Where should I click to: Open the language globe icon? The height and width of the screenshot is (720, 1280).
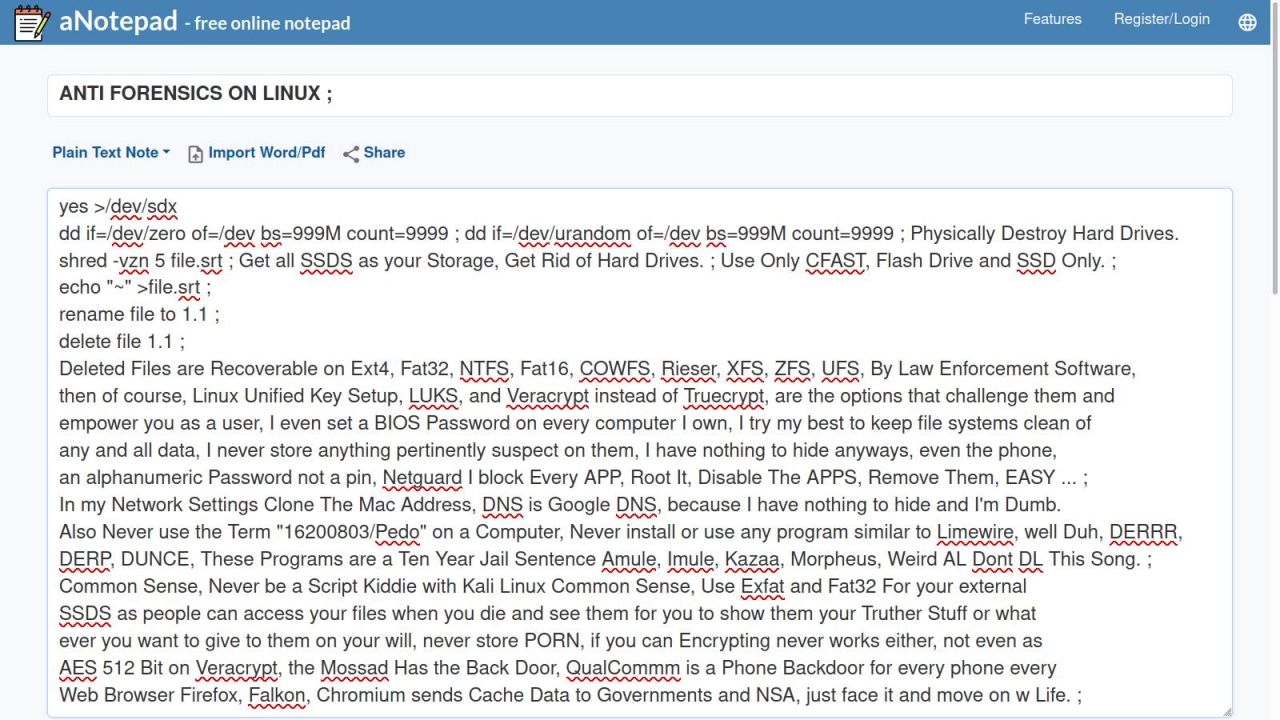pos(1247,22)
